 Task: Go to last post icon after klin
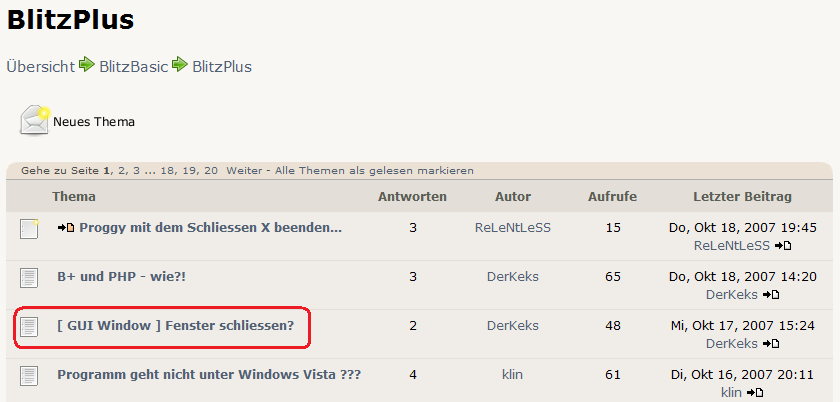[755, 392]
